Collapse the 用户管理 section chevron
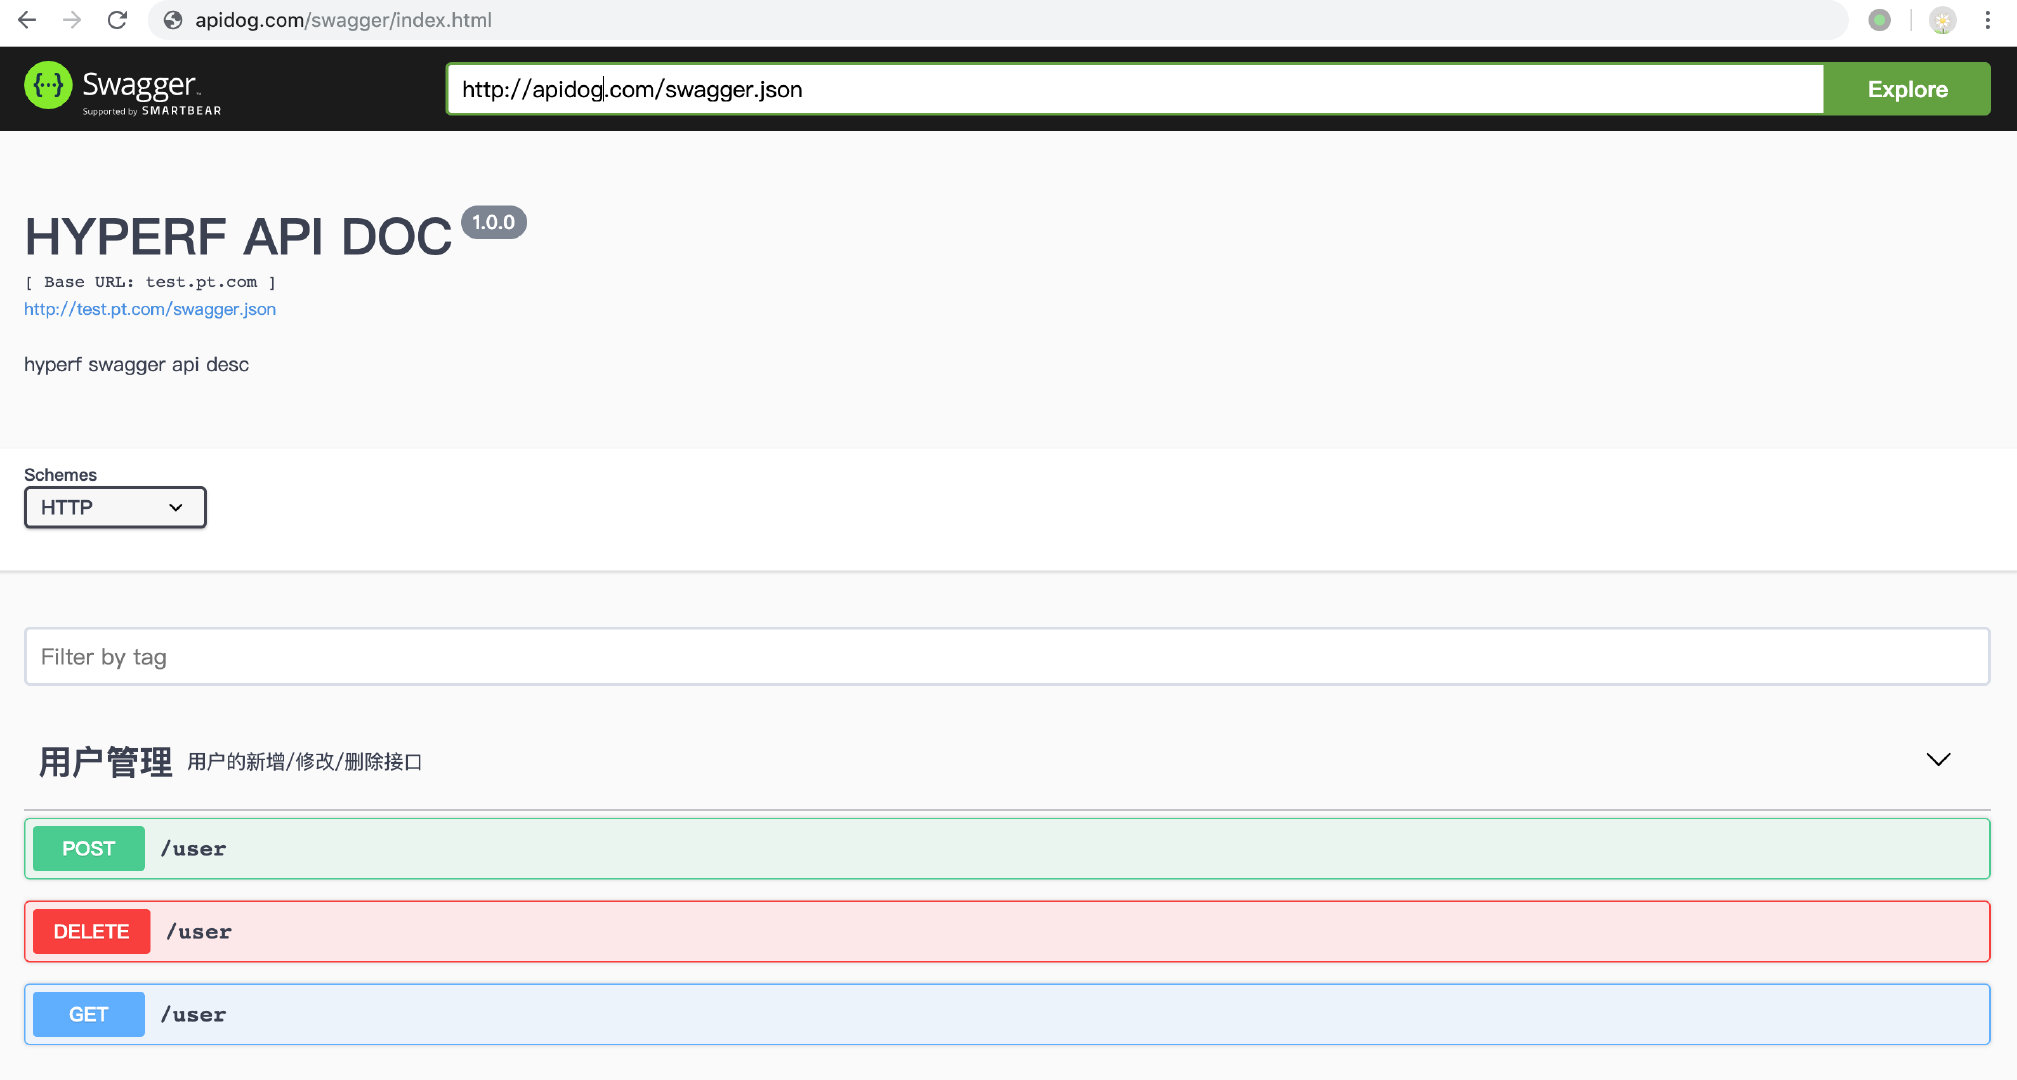This screenshot has height=1080, width=2017. 1938,760
